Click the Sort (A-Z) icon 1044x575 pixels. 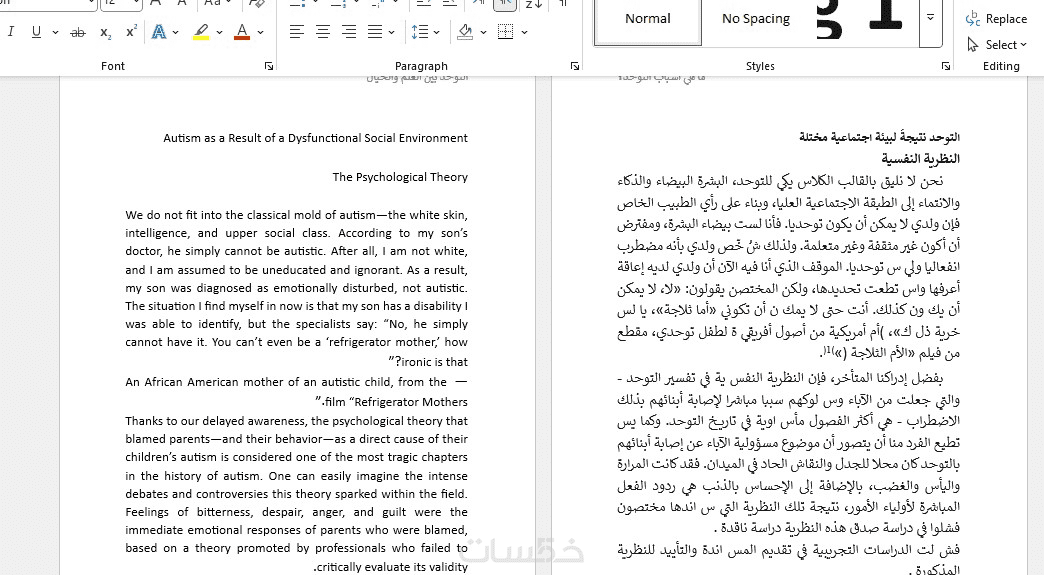coord(533,4)
